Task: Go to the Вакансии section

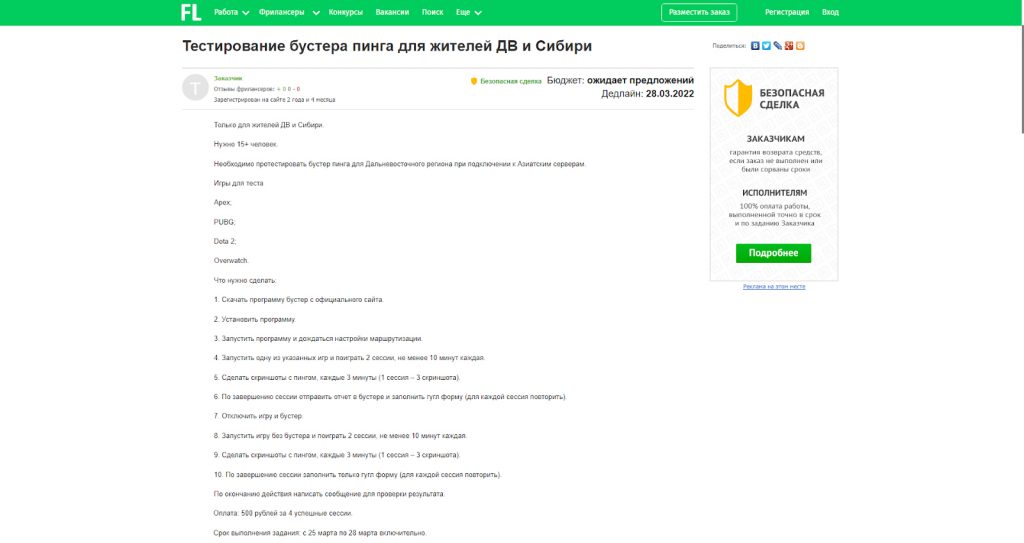Action: pyautogui.click(x=393, y=12)
